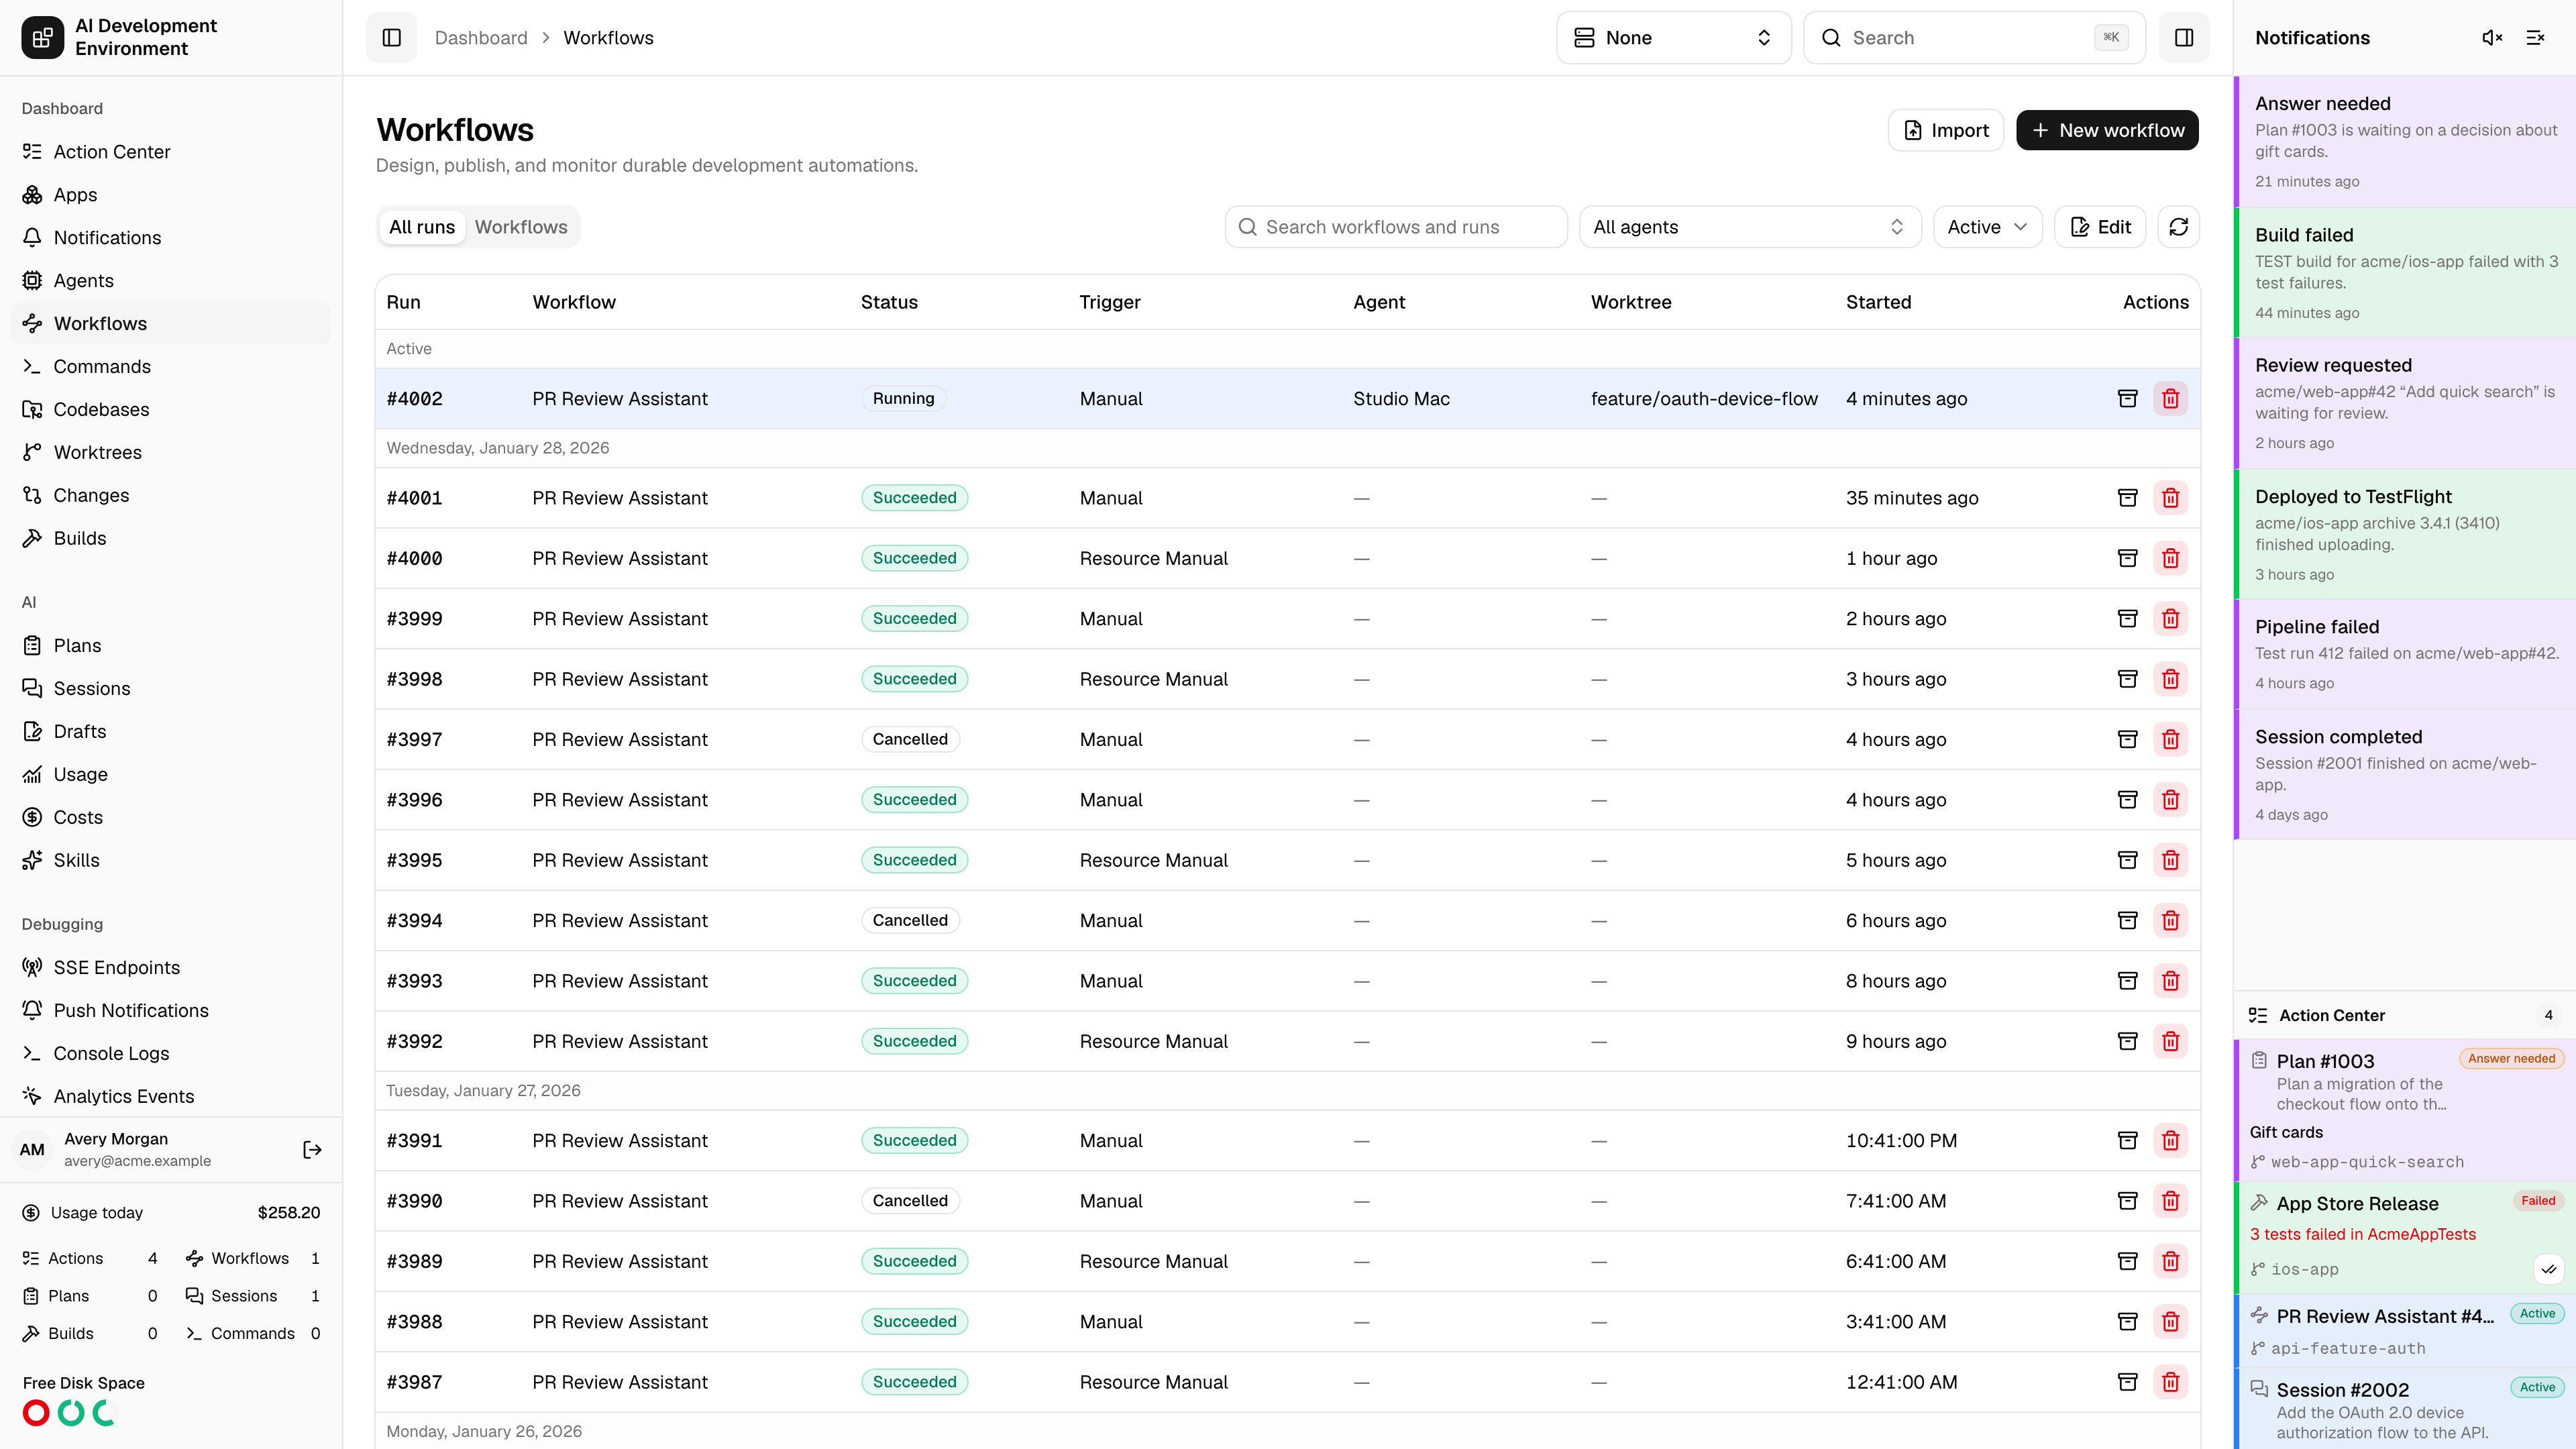Click the global Search field

click(1974, 38)
